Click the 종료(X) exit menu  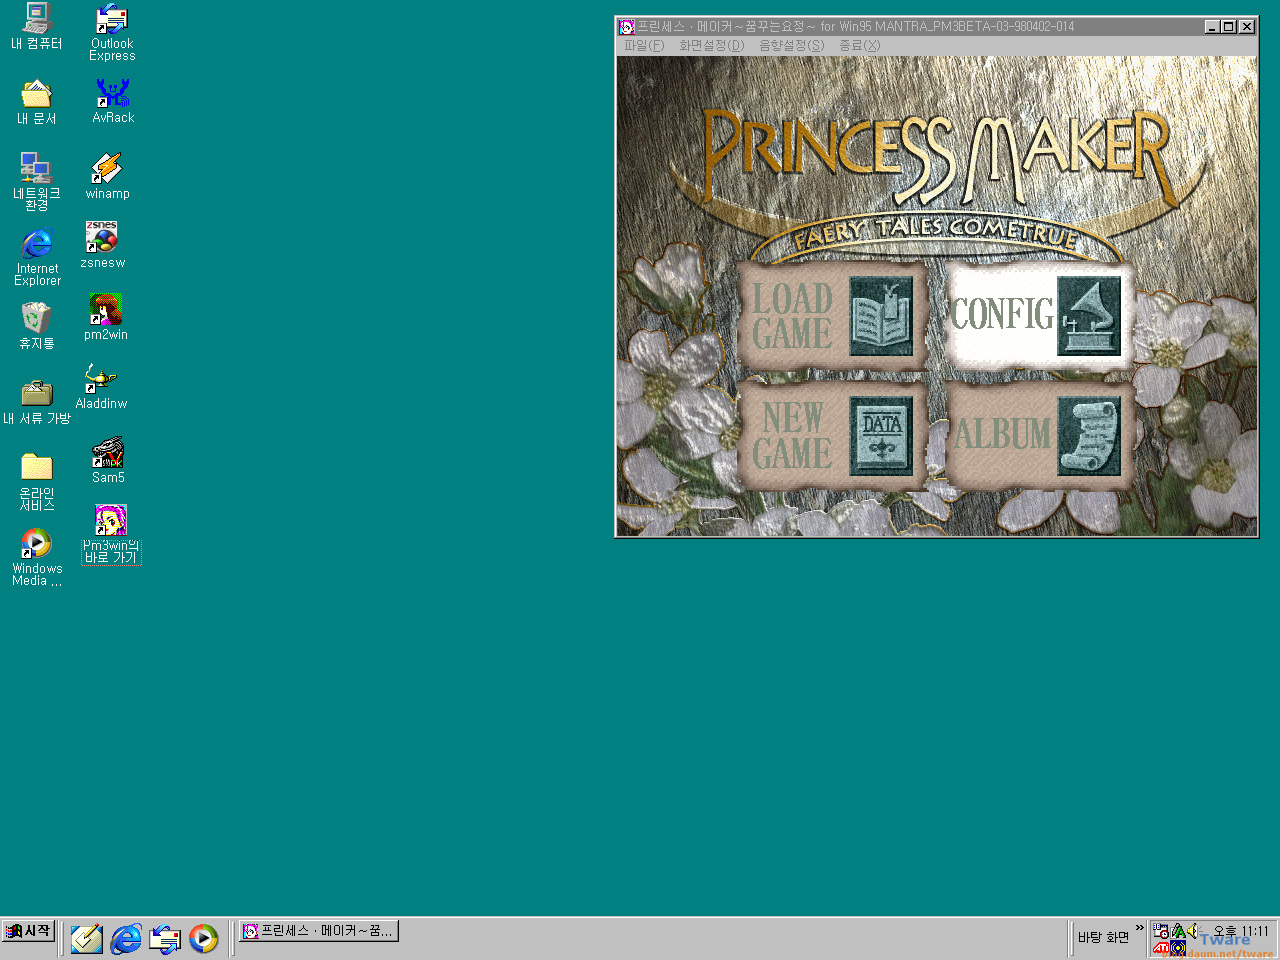[x=859, y=46]
